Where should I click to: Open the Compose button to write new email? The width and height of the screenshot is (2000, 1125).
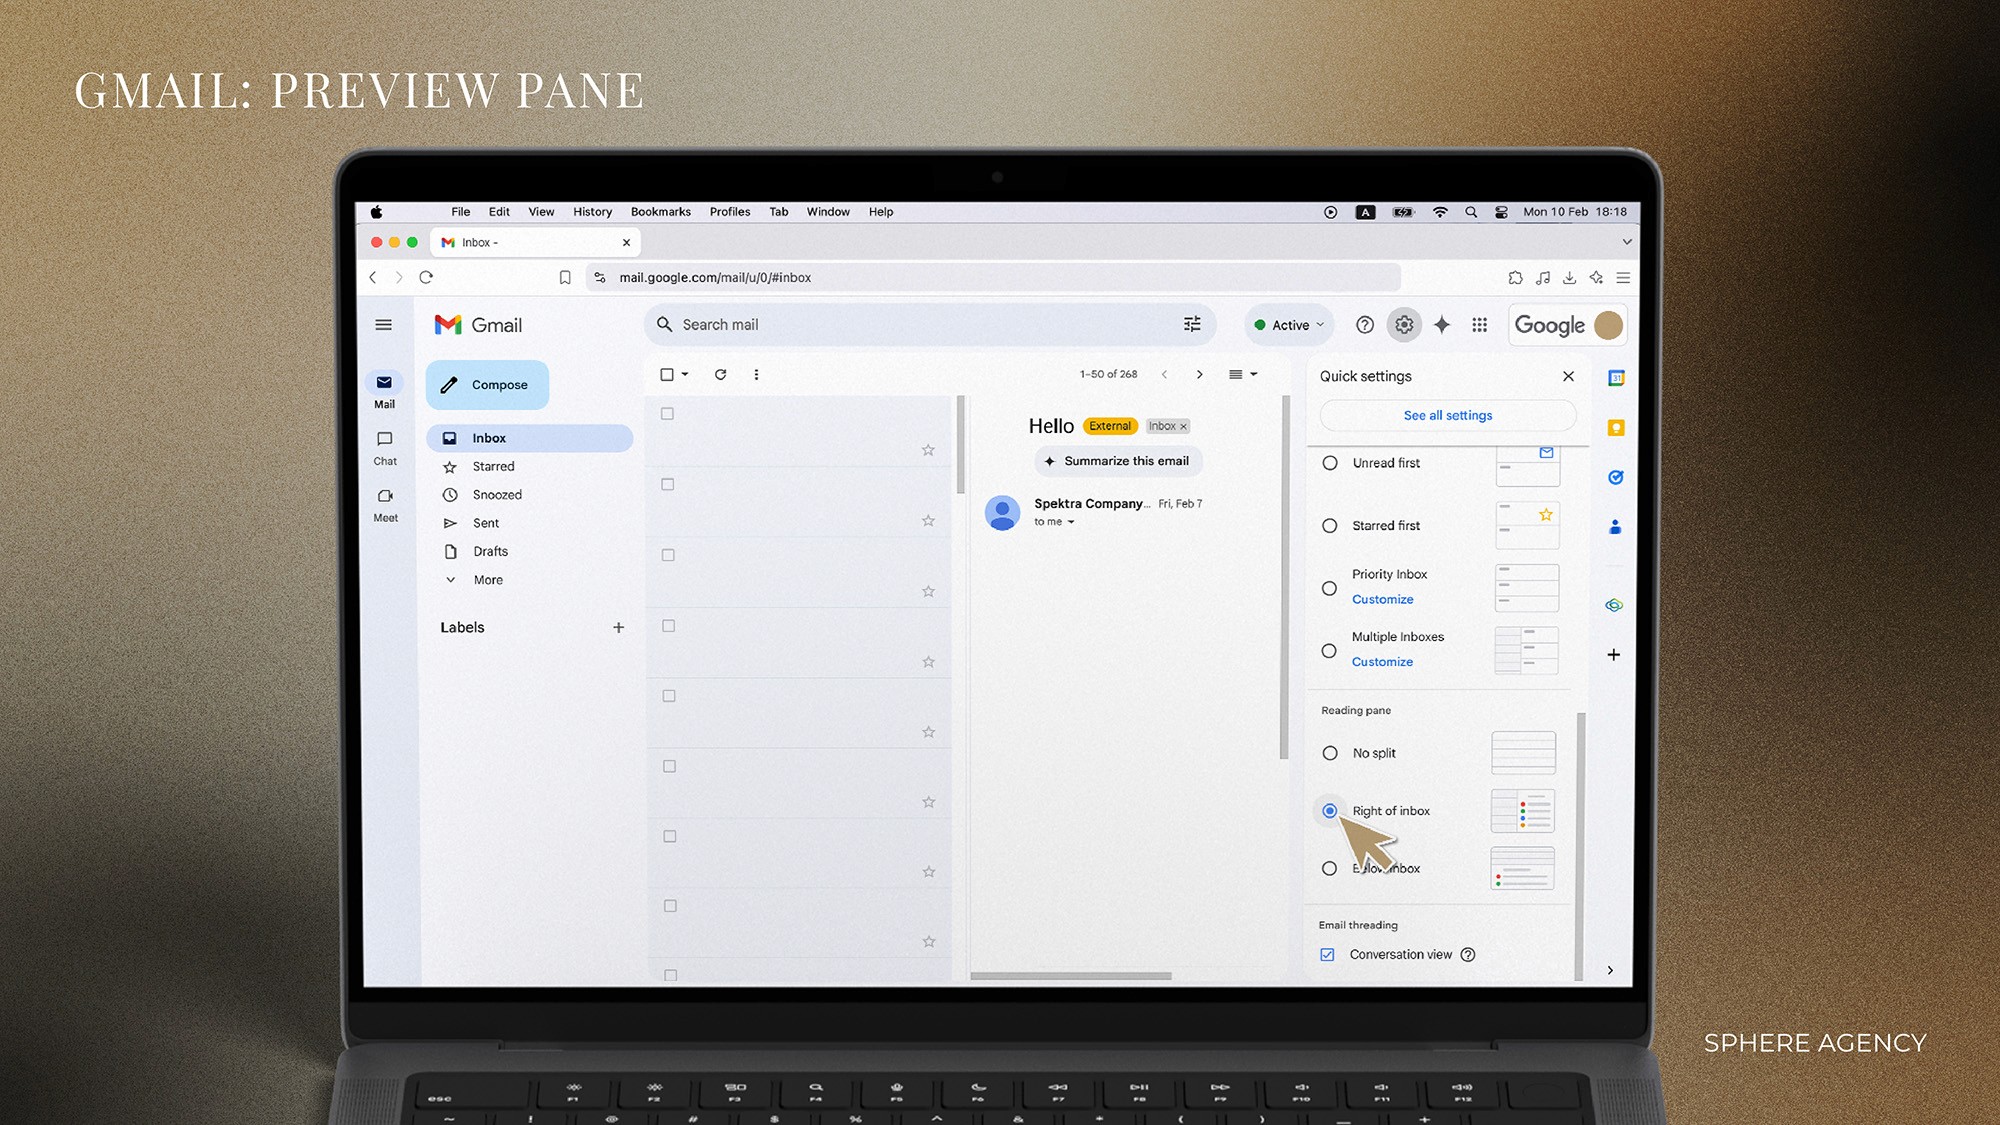(x=487, y=384)
